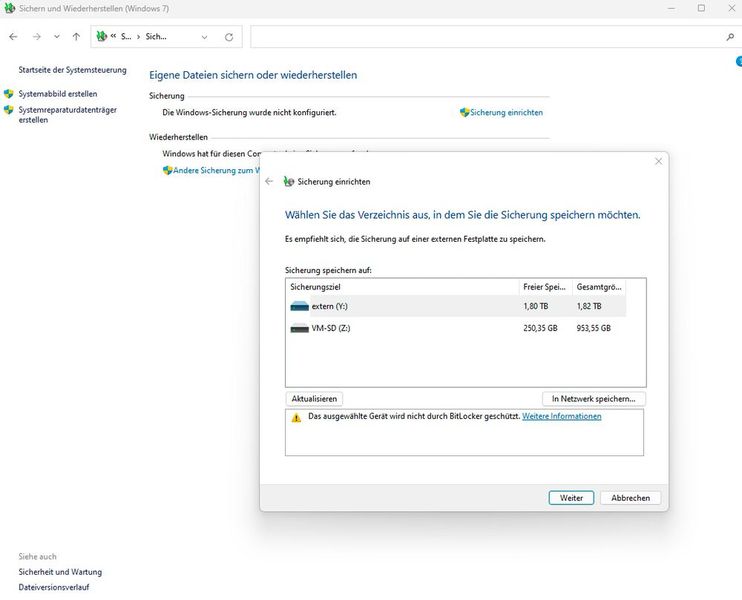Minimize the Sichern und Wiederherstellen window

point(671,8)
